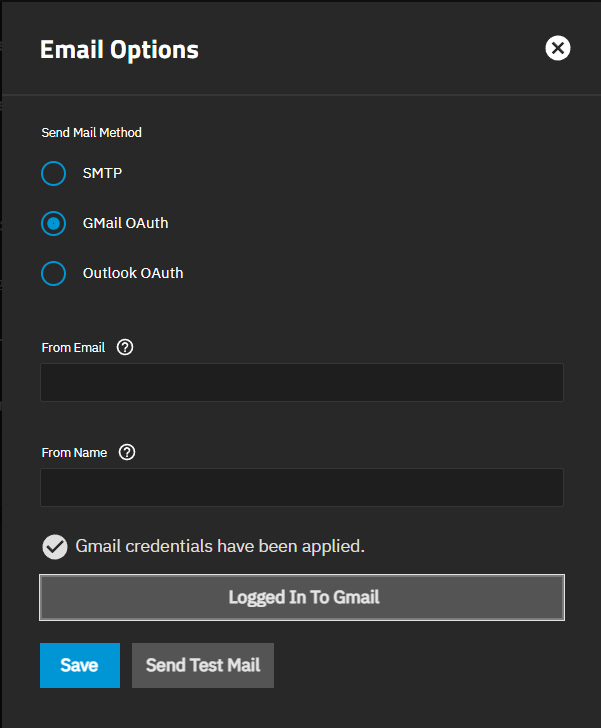The image size is (601, 728).
Task: Click the Email Options title text
Action: pyautogui.click(x=119, y=49)
